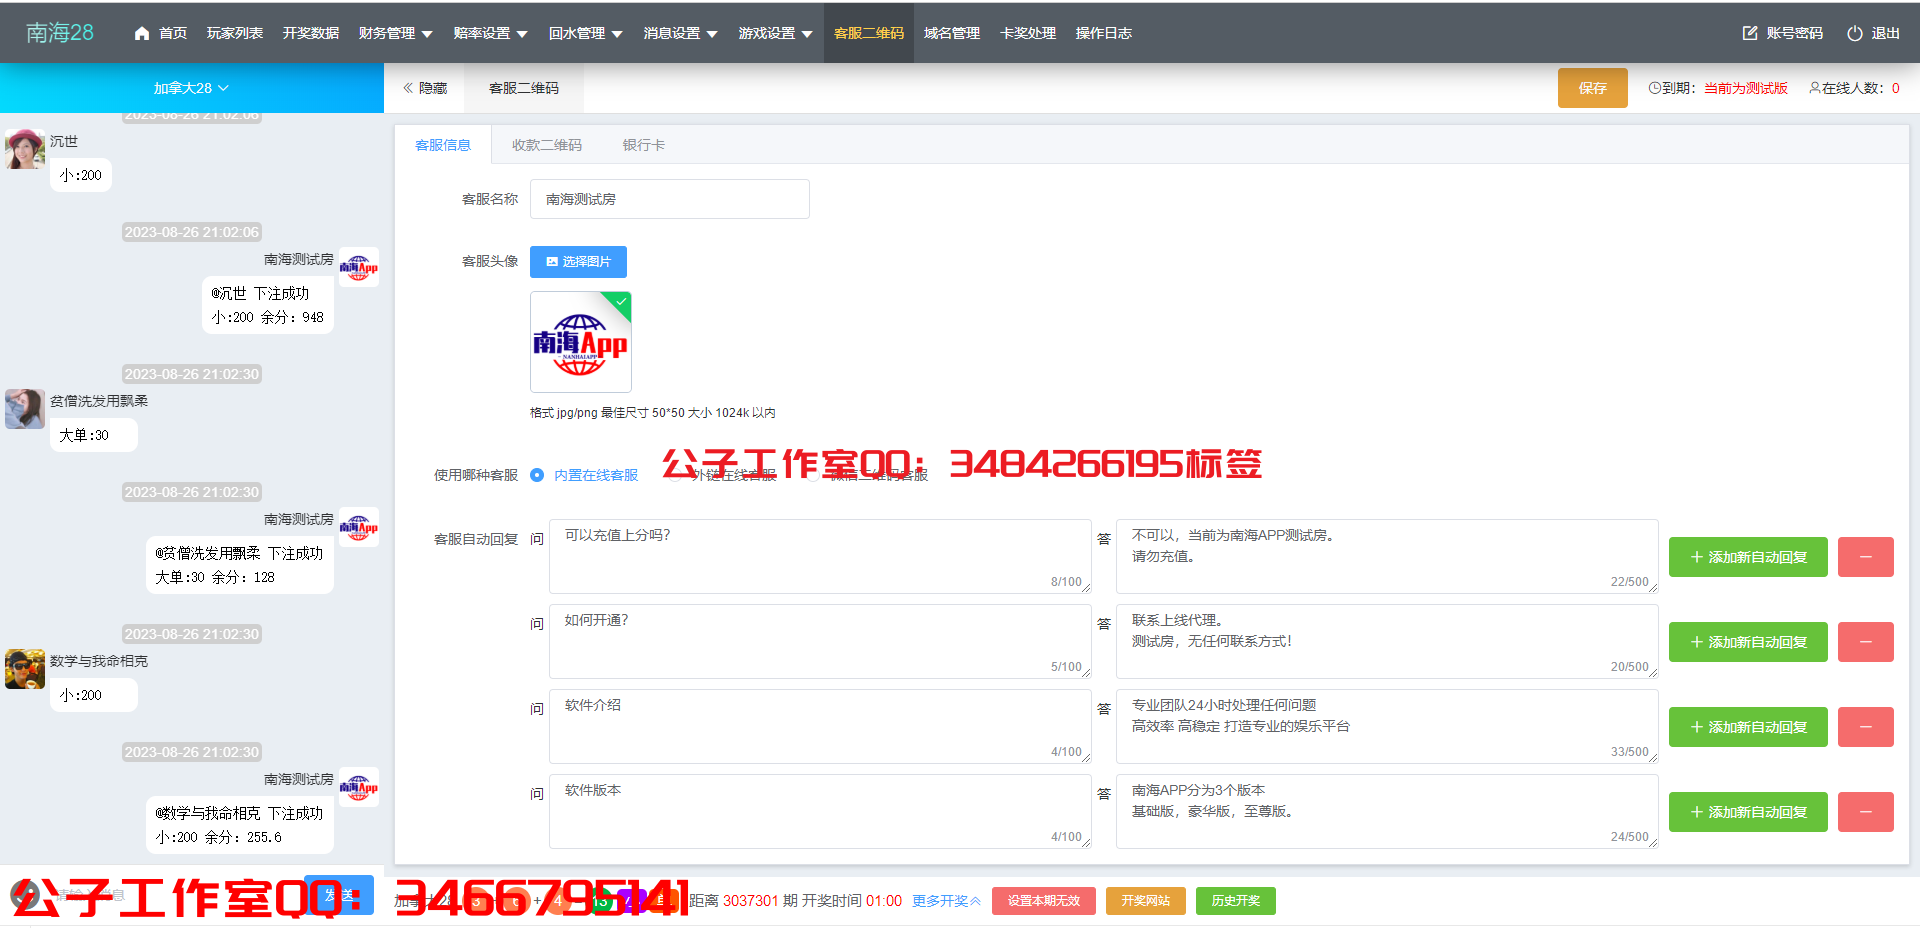1920x928 pixels.
Task: Add auto-reply after 软件版本 row
Action: [1748, 812]
